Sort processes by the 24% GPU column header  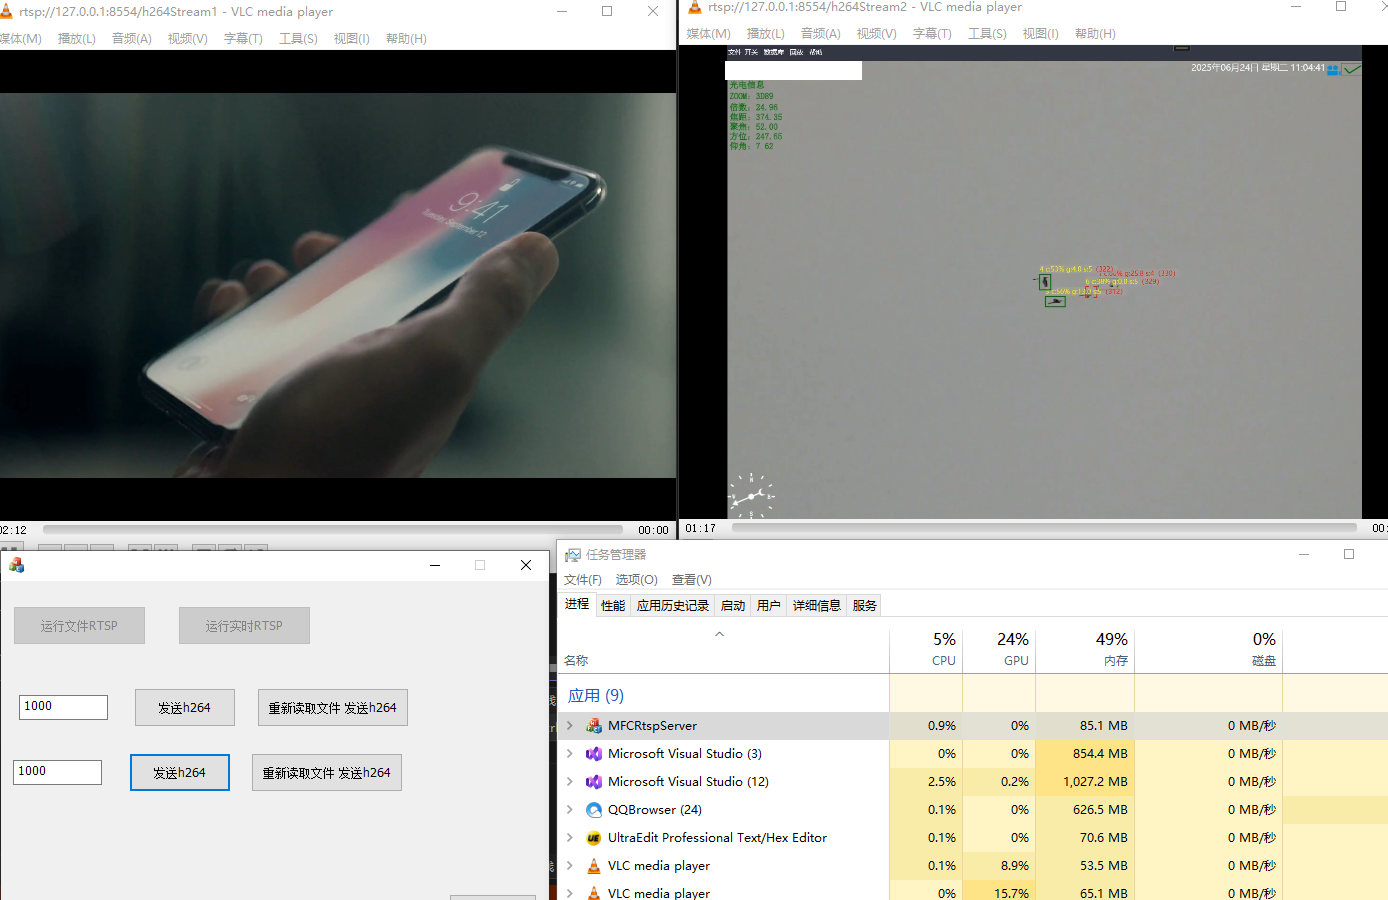tap(999, 649)
